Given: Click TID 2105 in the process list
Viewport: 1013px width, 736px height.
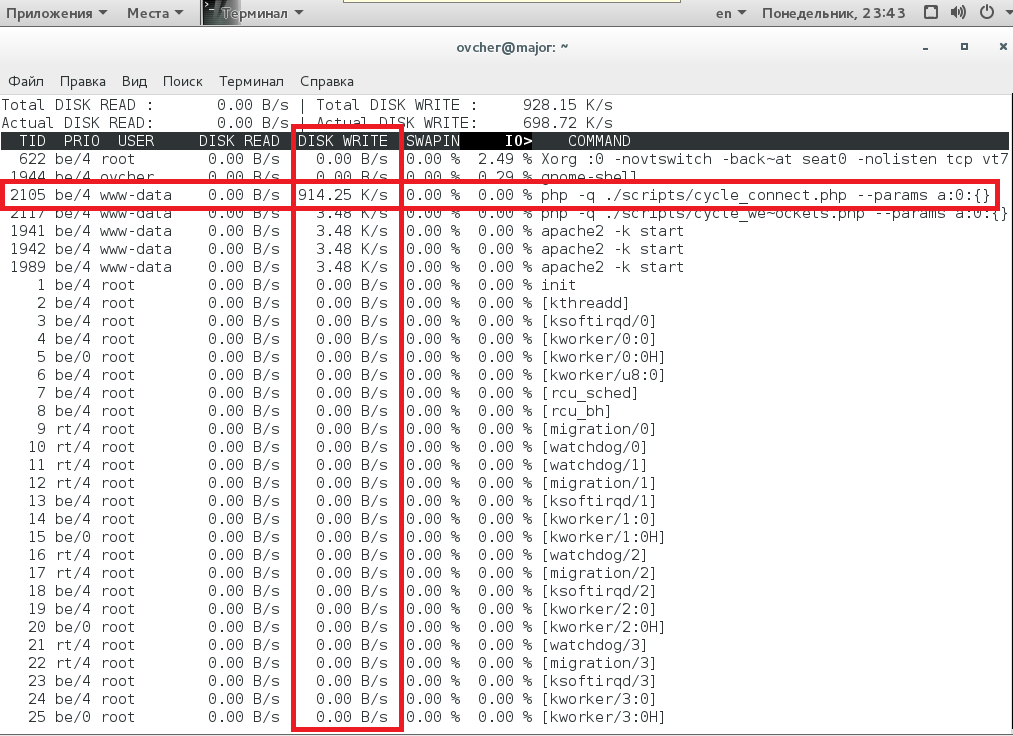Looking at the screenshot, I should coord(28,195).
